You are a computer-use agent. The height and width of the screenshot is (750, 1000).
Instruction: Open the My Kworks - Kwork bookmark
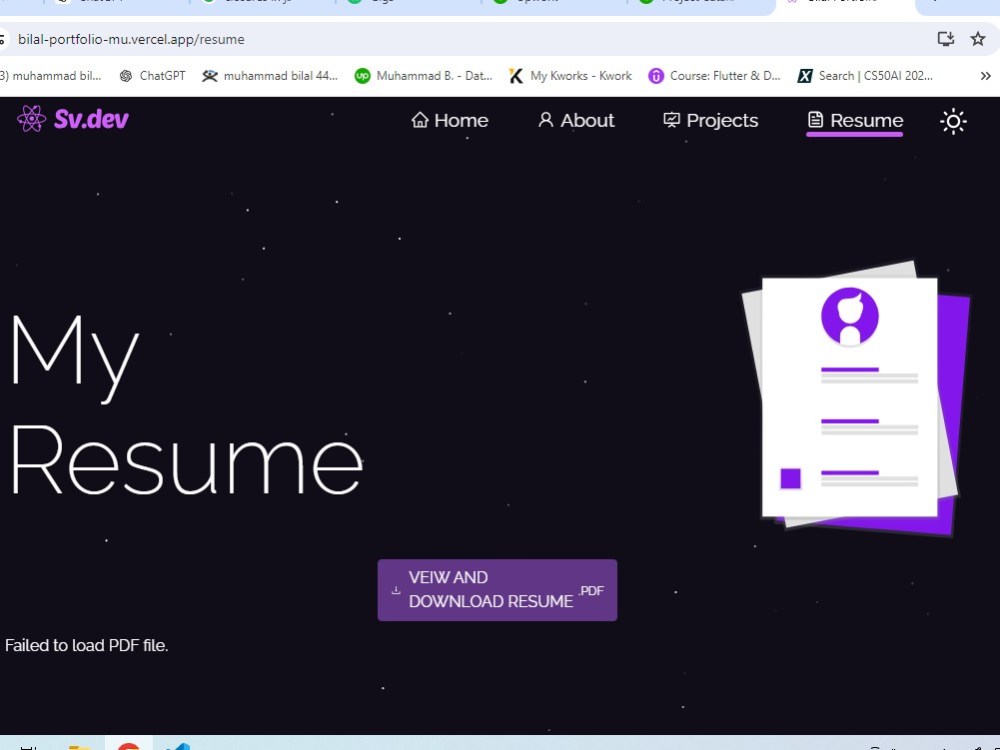point(570,76)
